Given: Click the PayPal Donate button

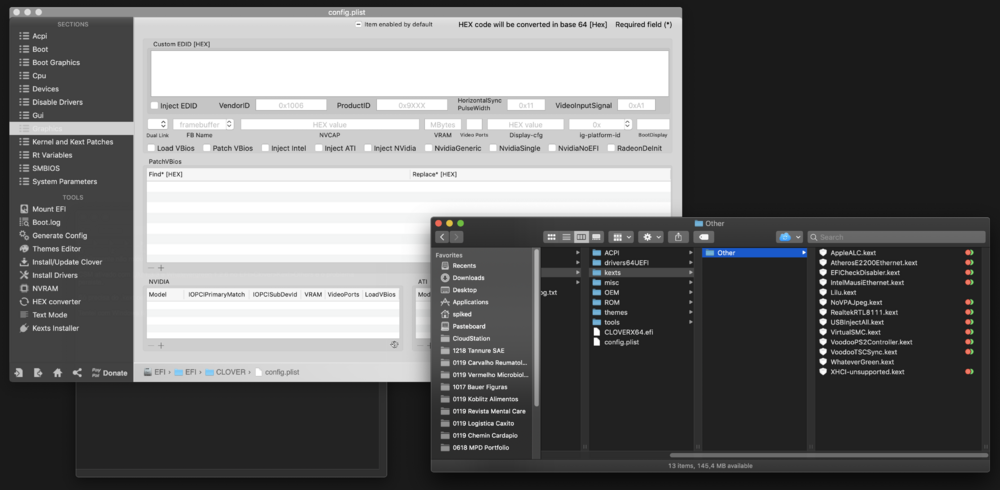Looking at the screenshot, I should pyautogui.click(x=108, y=373).
